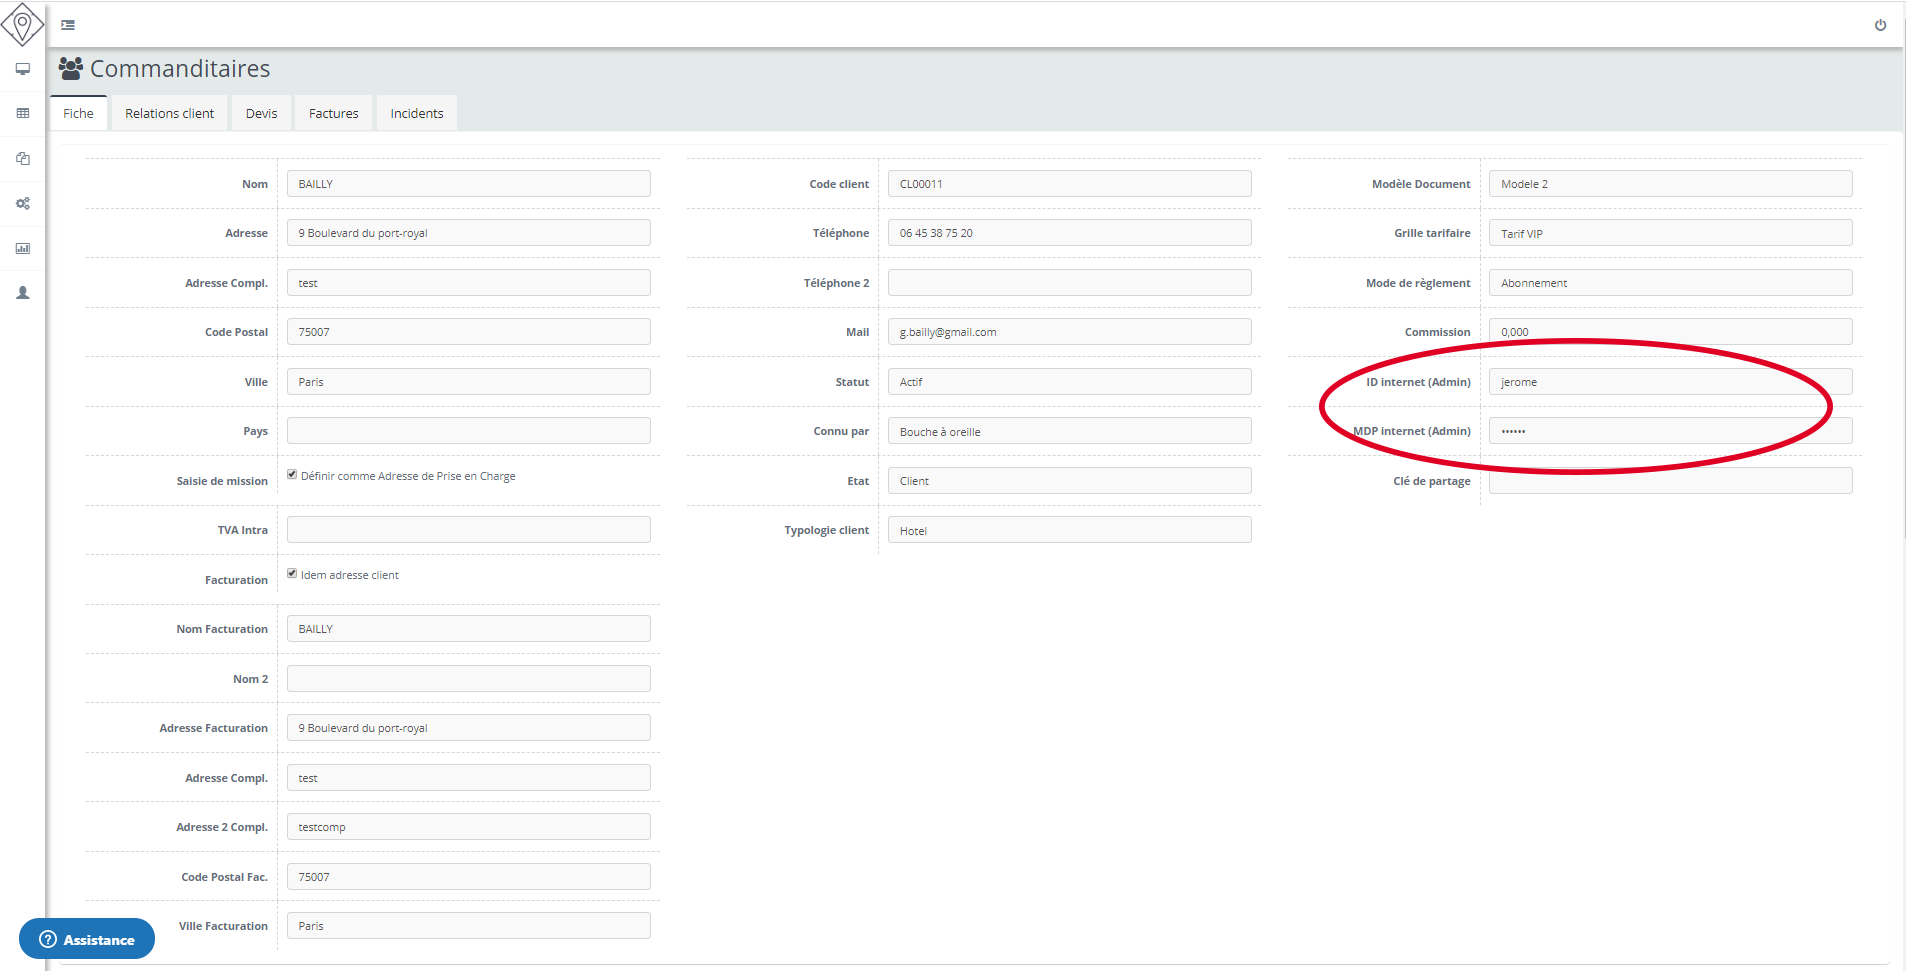Open settings via the gears sidebar icon
The width and height of the screenshot is (1906, 971).
point(23,203)
